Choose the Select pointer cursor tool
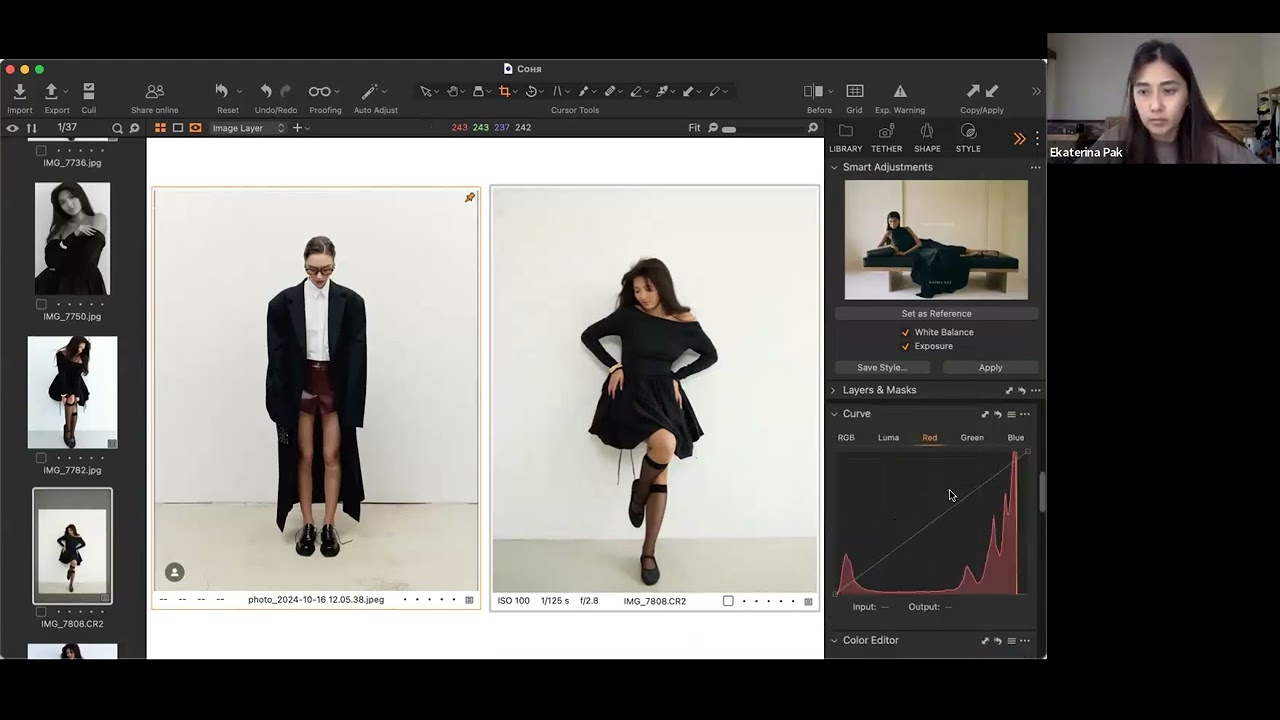This screenshot has height=720, width=1280. pyautogui.click(x=426, y=91)
